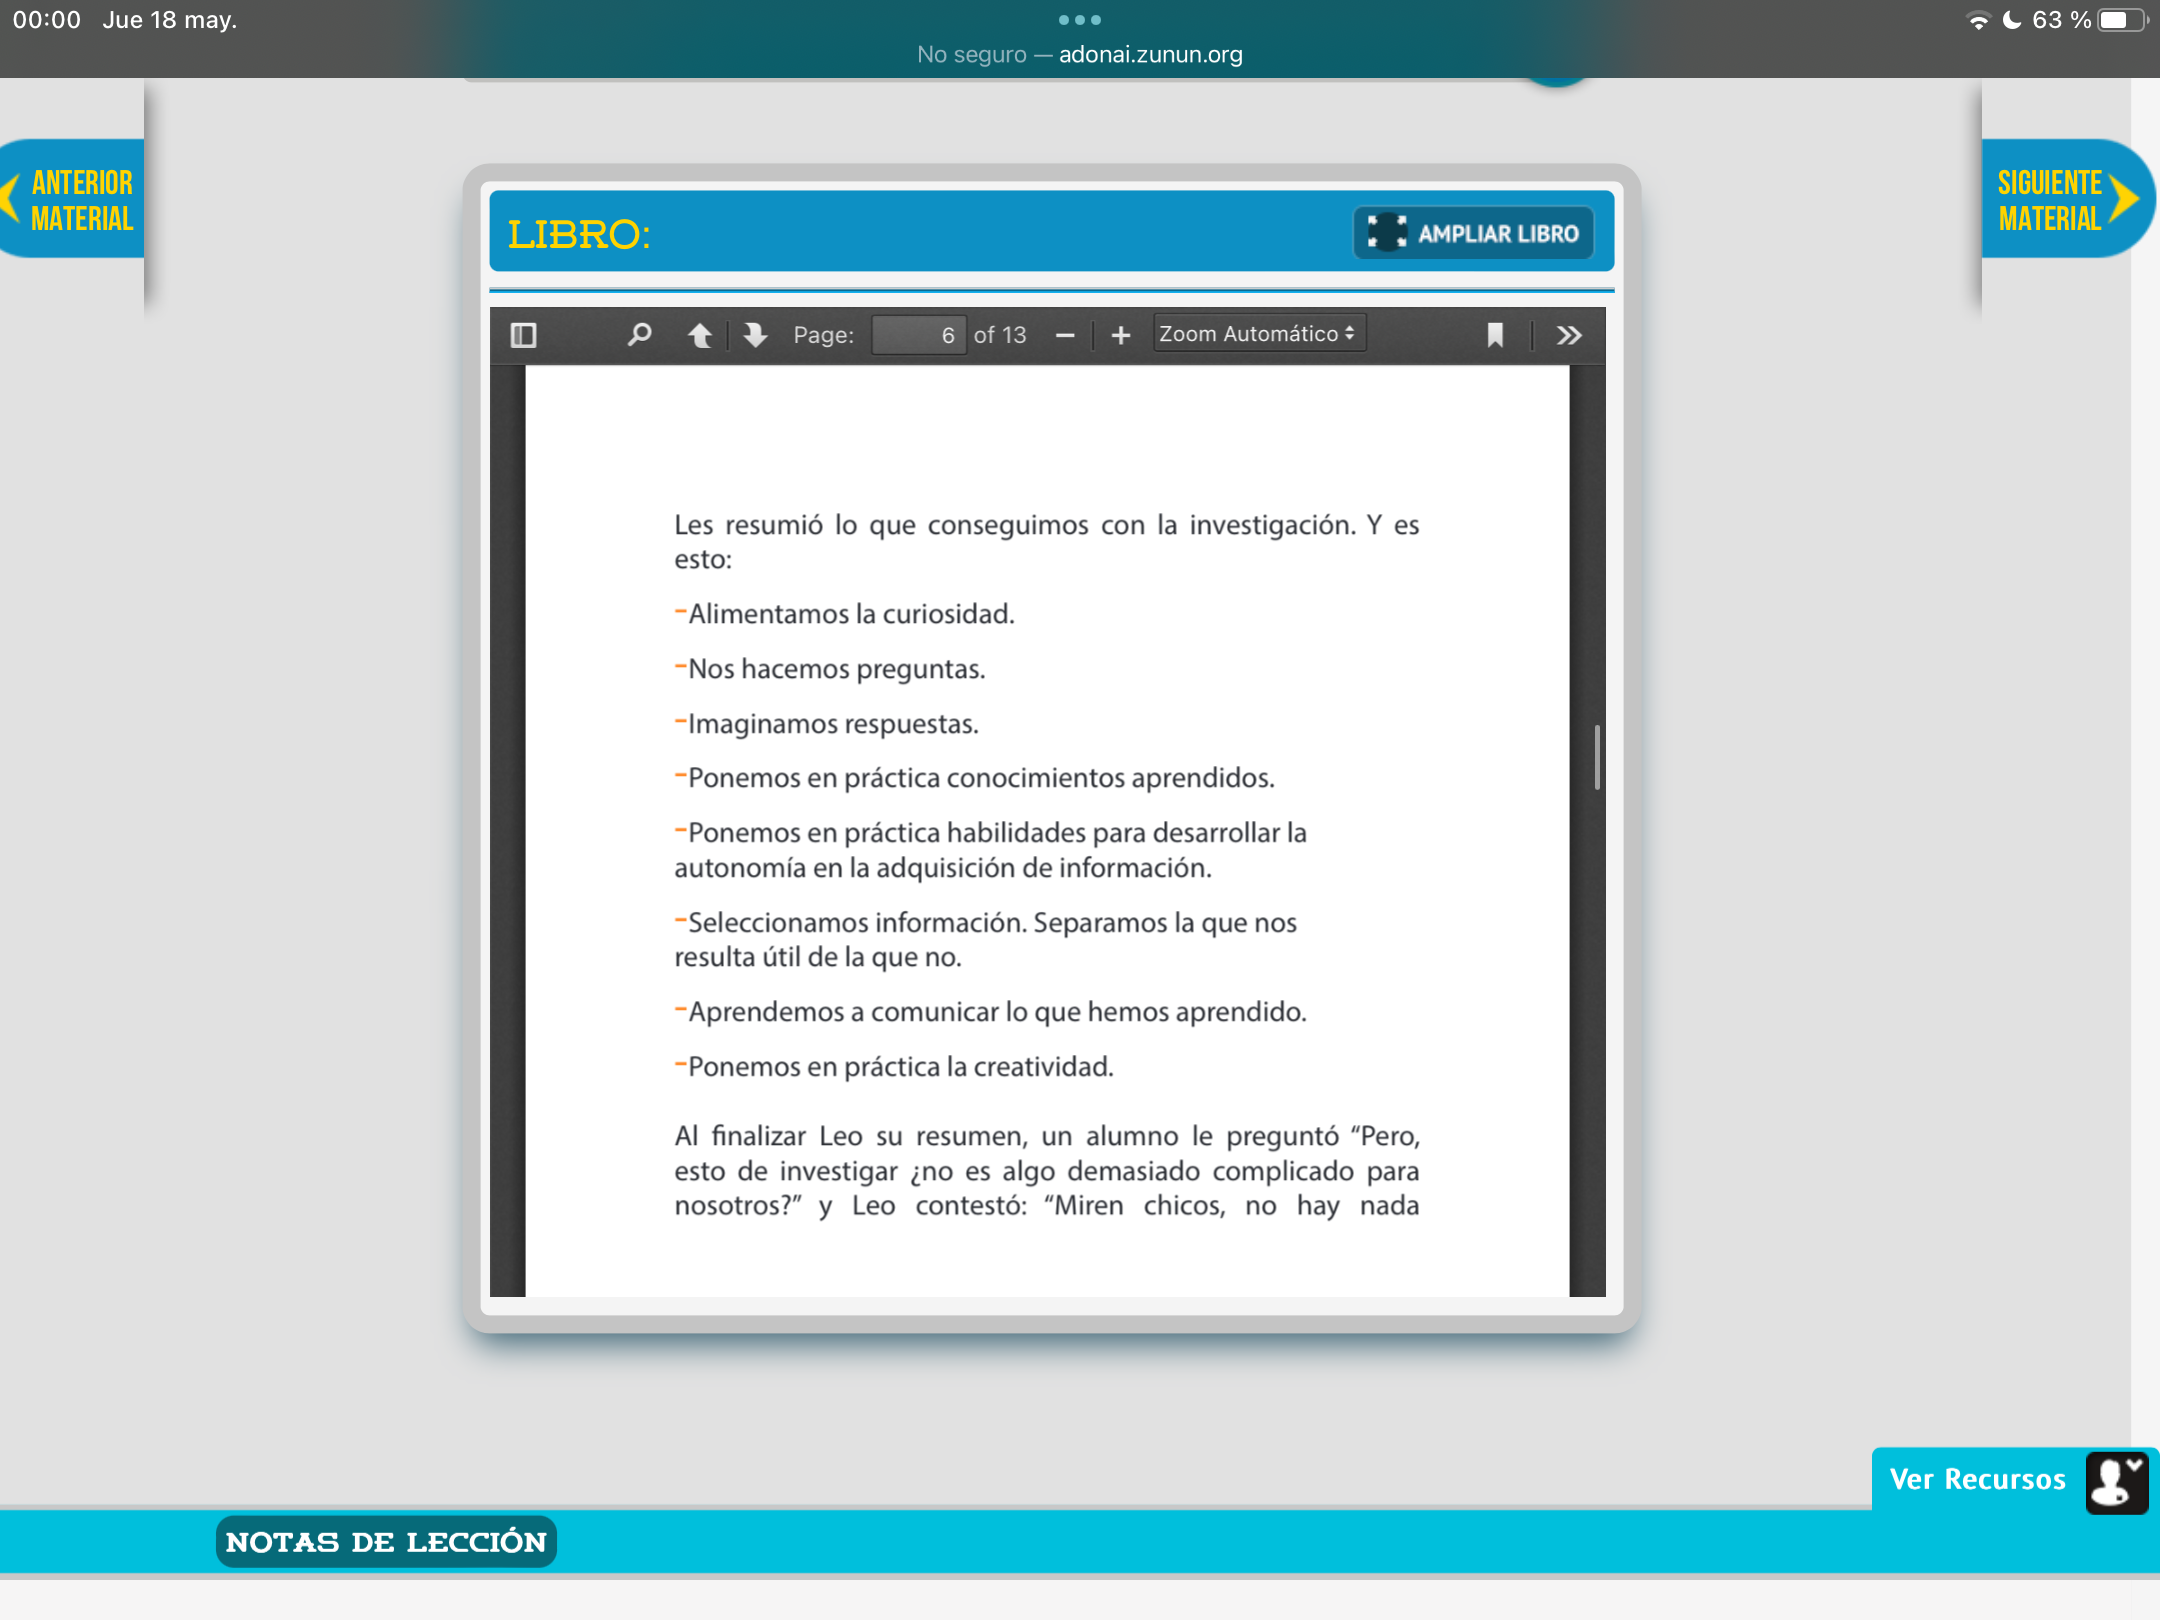Click the AMPLIAR LIBRO button
Viewport: 2160px width, 1620px height.
pyautogui.click(x=1474, y=233)
